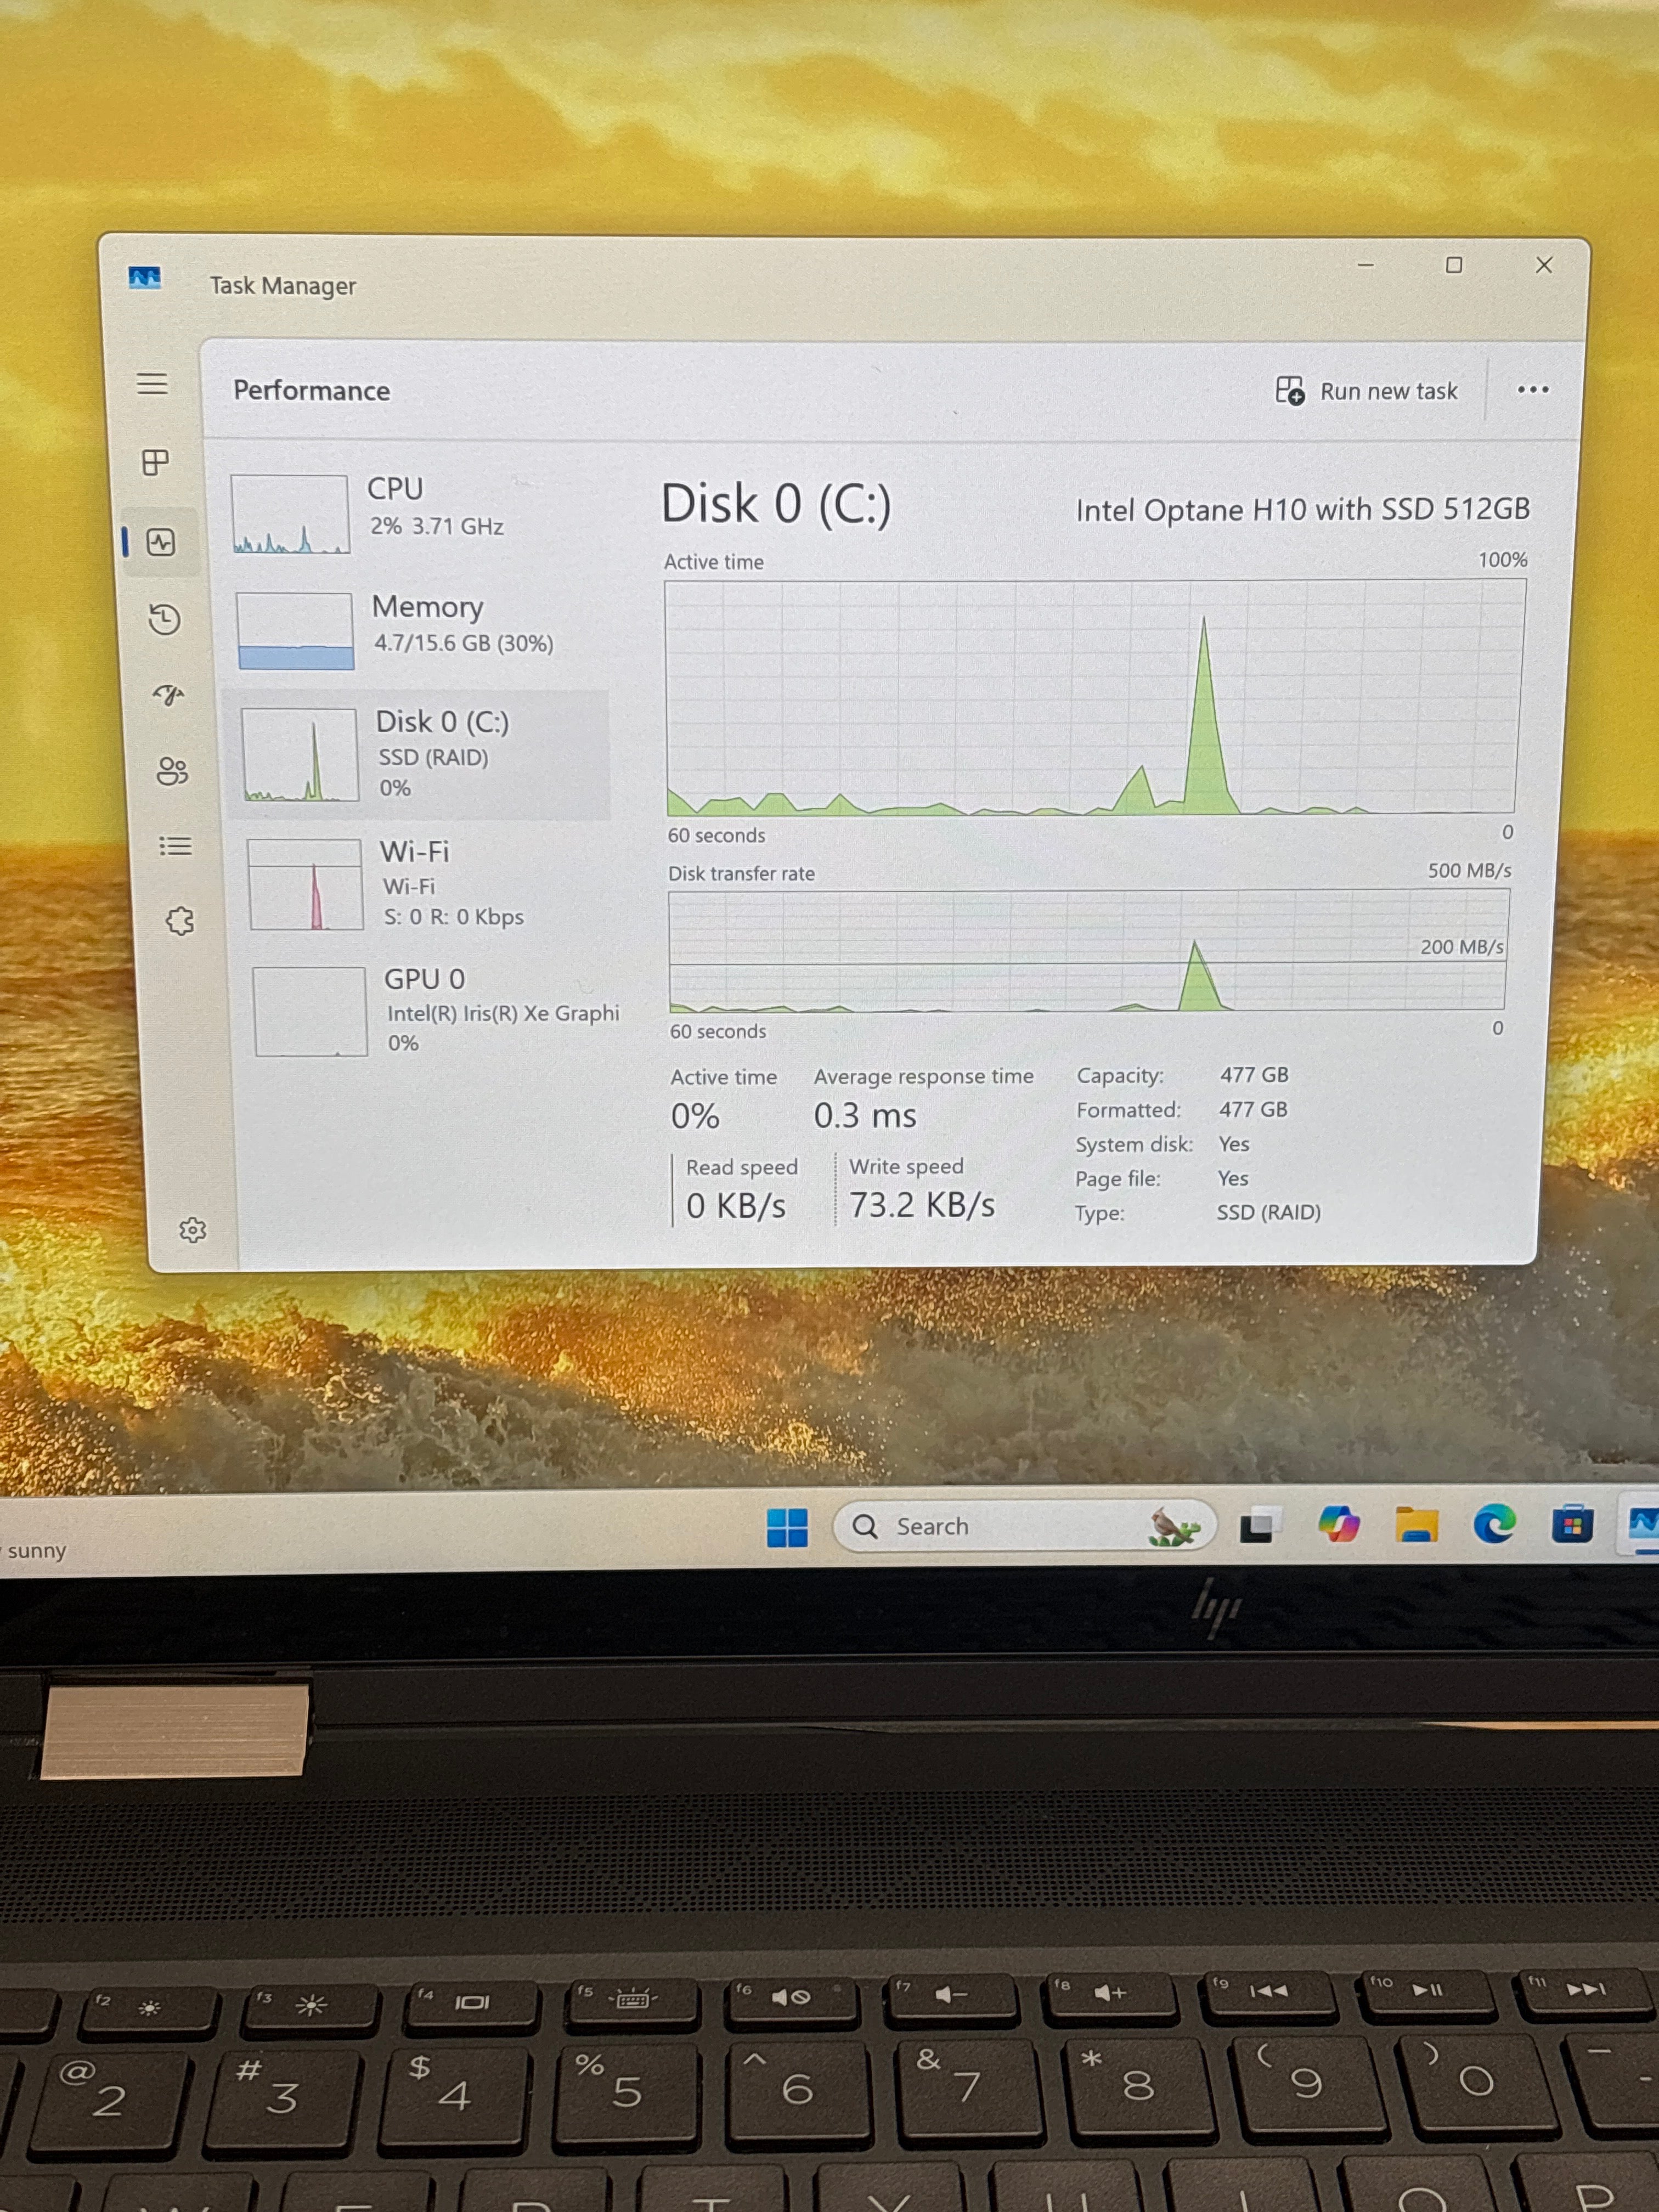Open Task Manager Settings gear
Image resolution: width=1659 pixels, height=2212 pixels.
click(192, 1230)
